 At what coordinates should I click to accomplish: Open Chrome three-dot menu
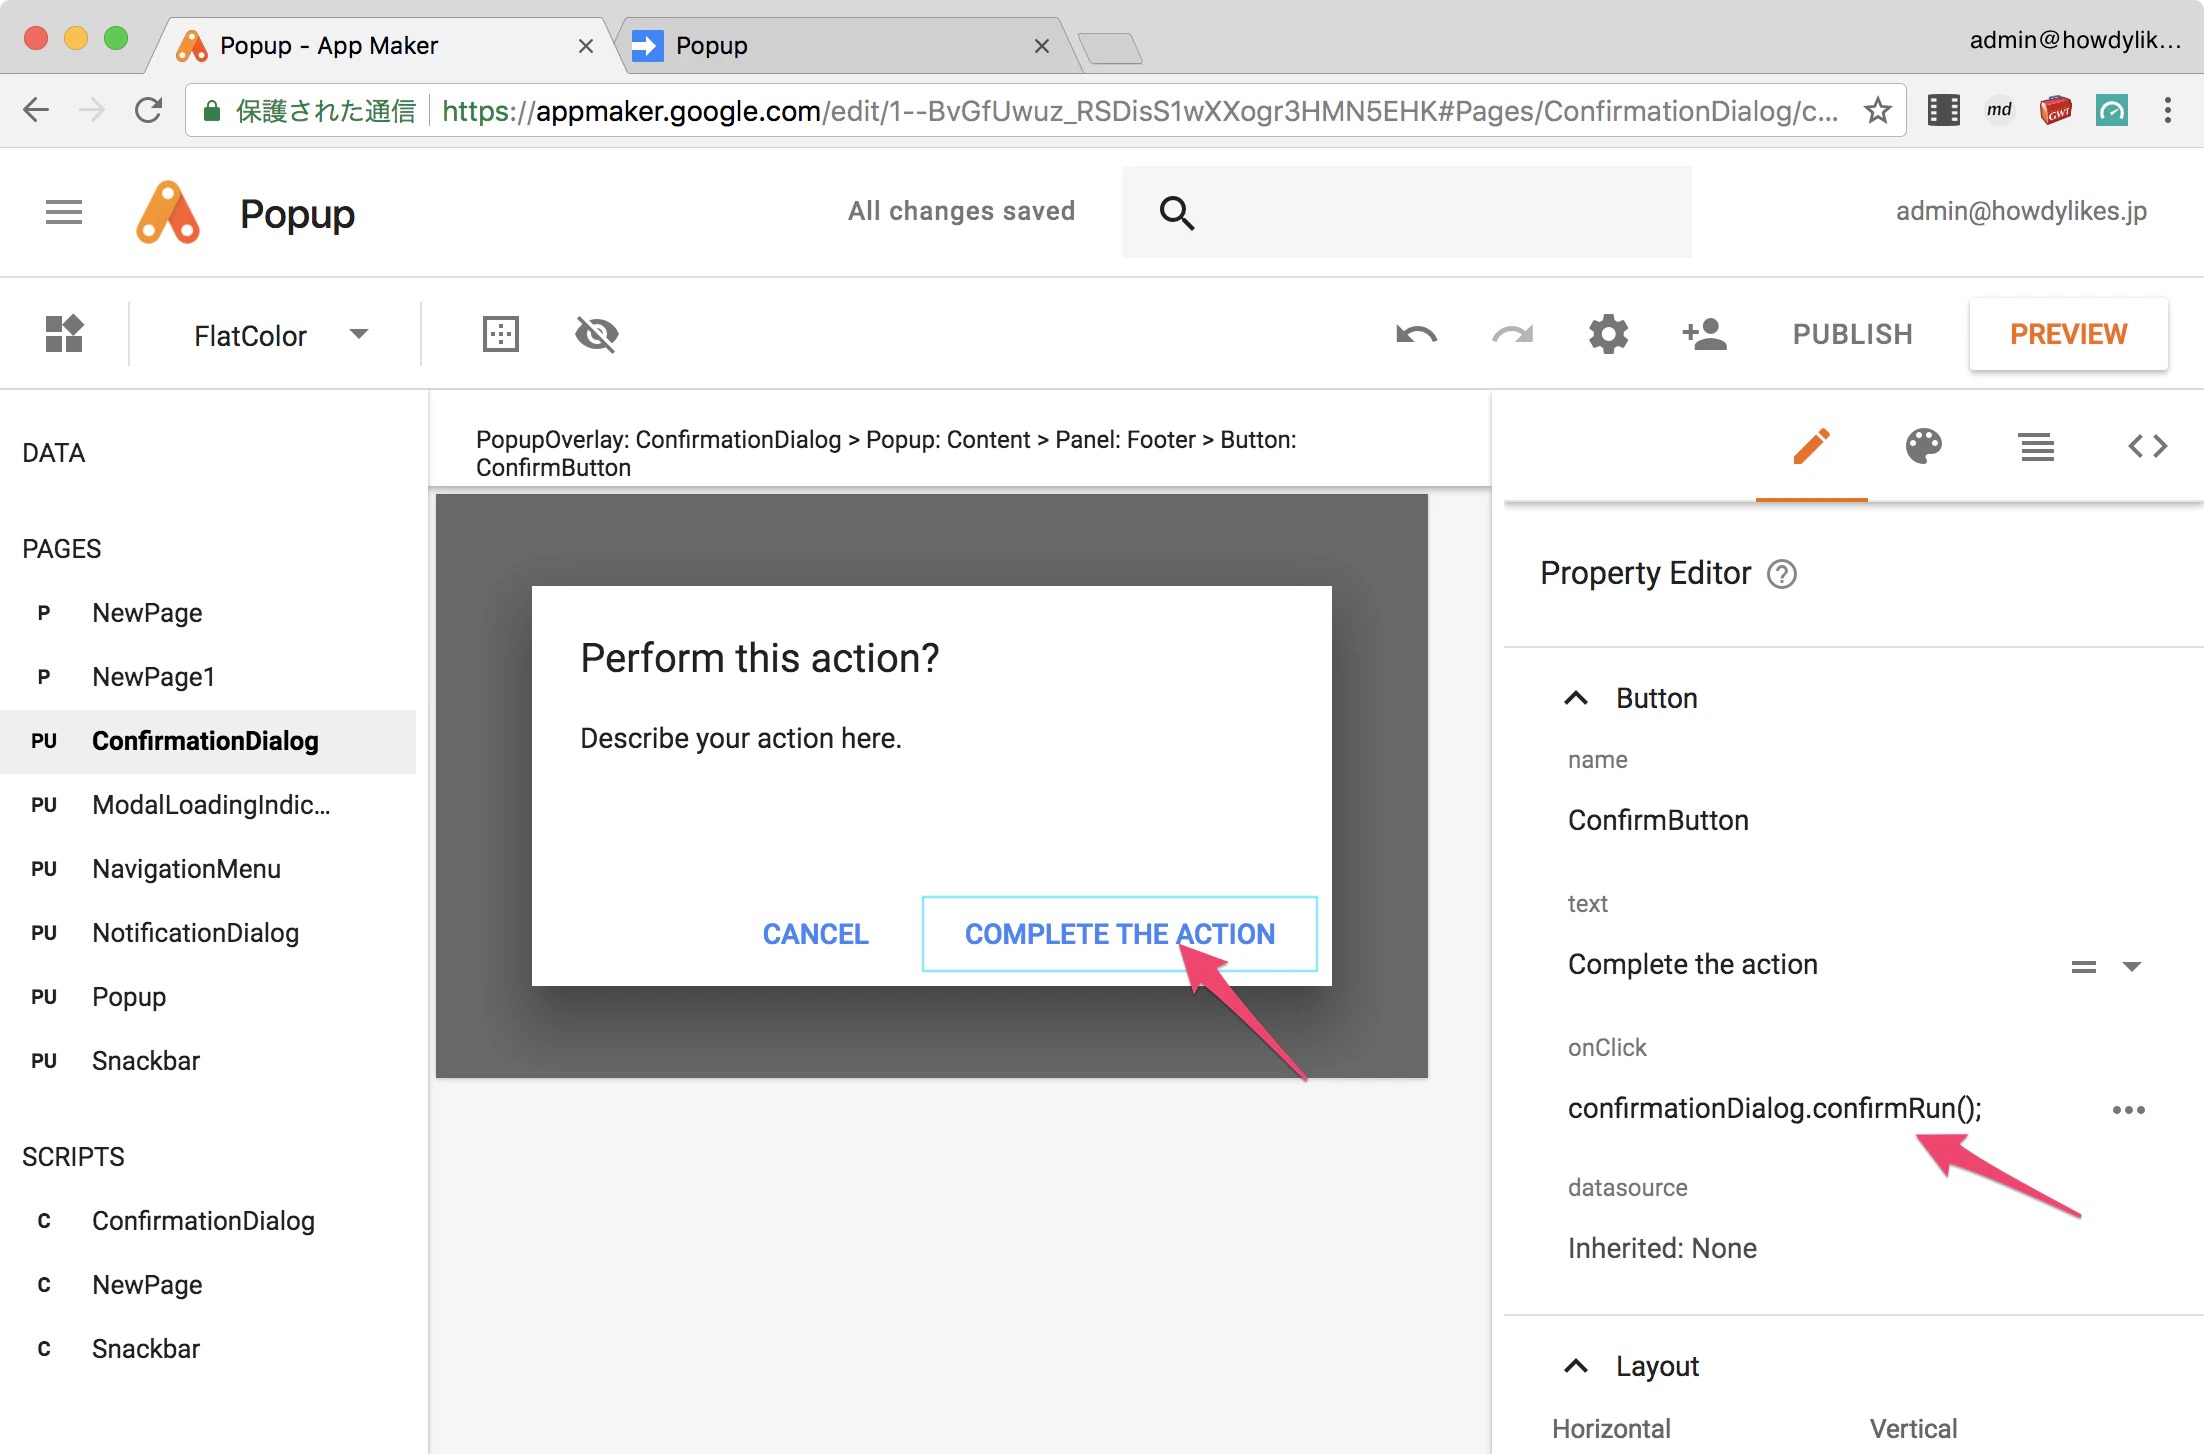[x=2167, y=110]
